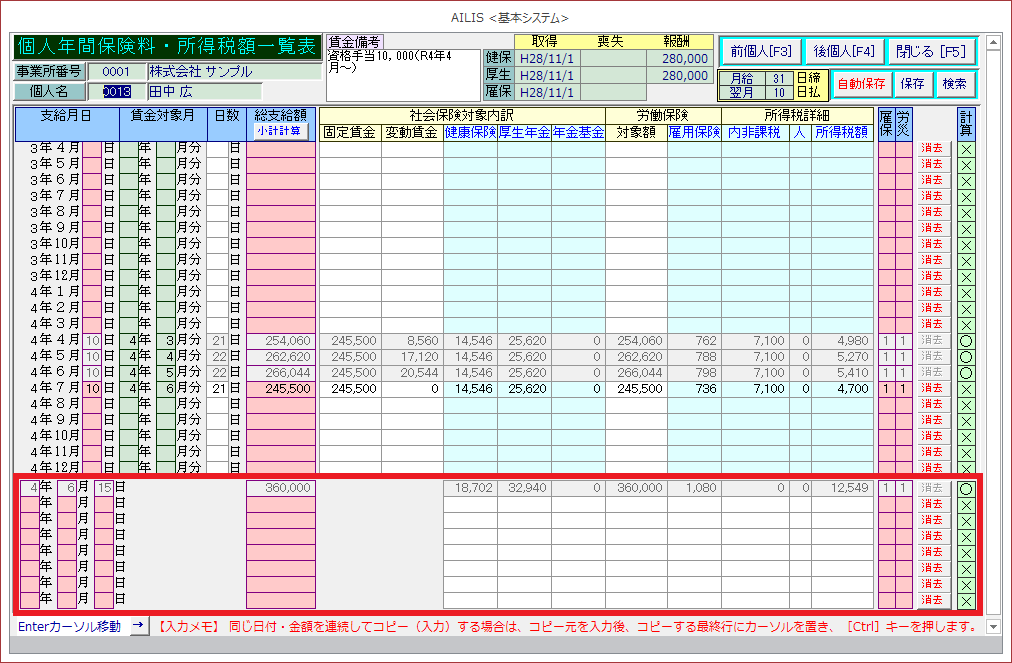Viewport: 1012px width, 663px height.
Task: Open the 検索 search button
Action: (x=955, y=84)
